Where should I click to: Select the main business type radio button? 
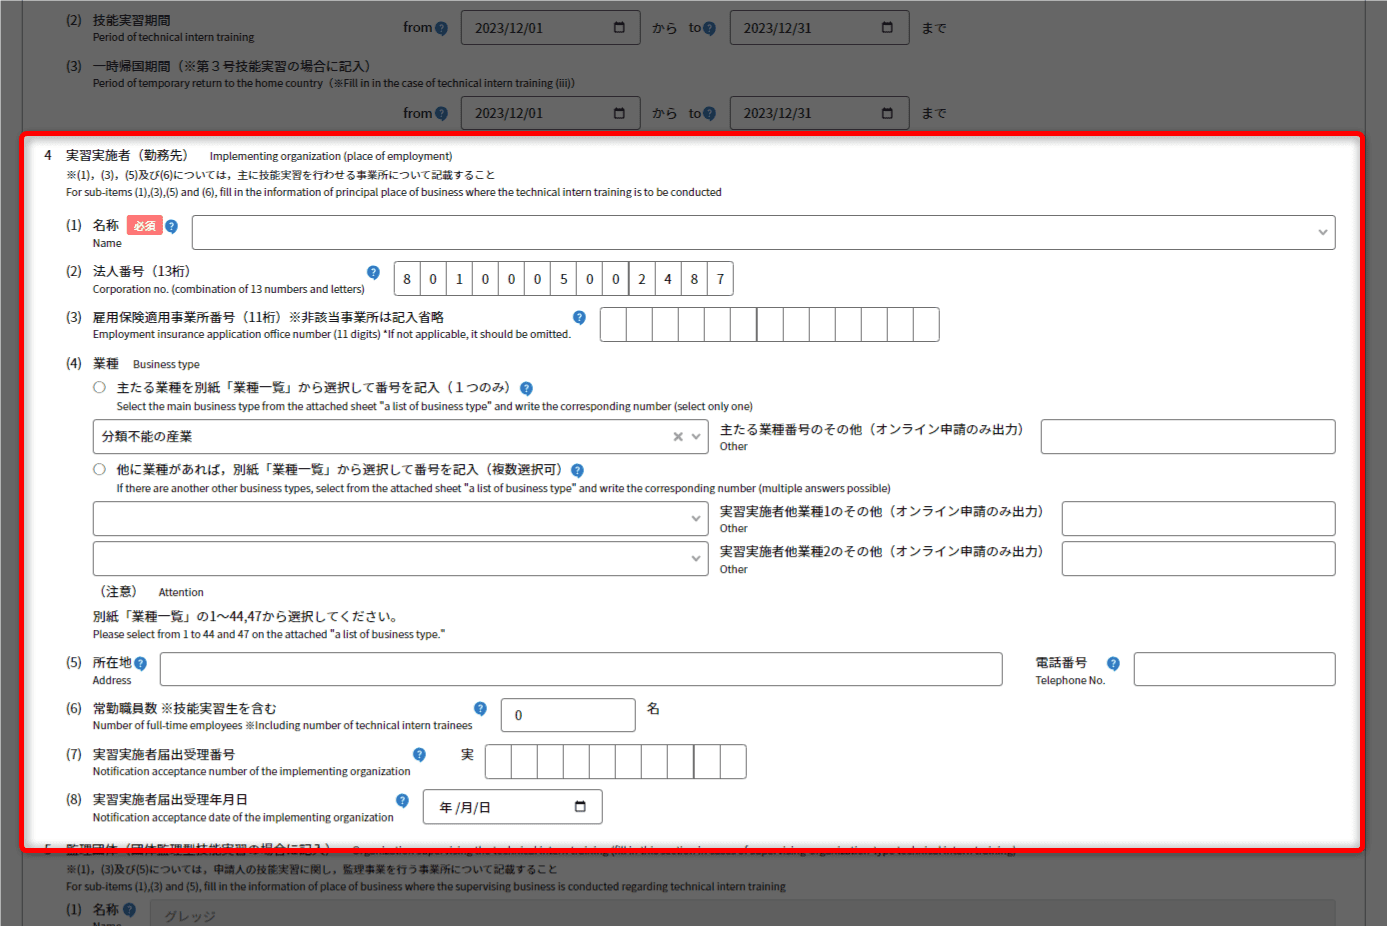(x=99, y=387)
